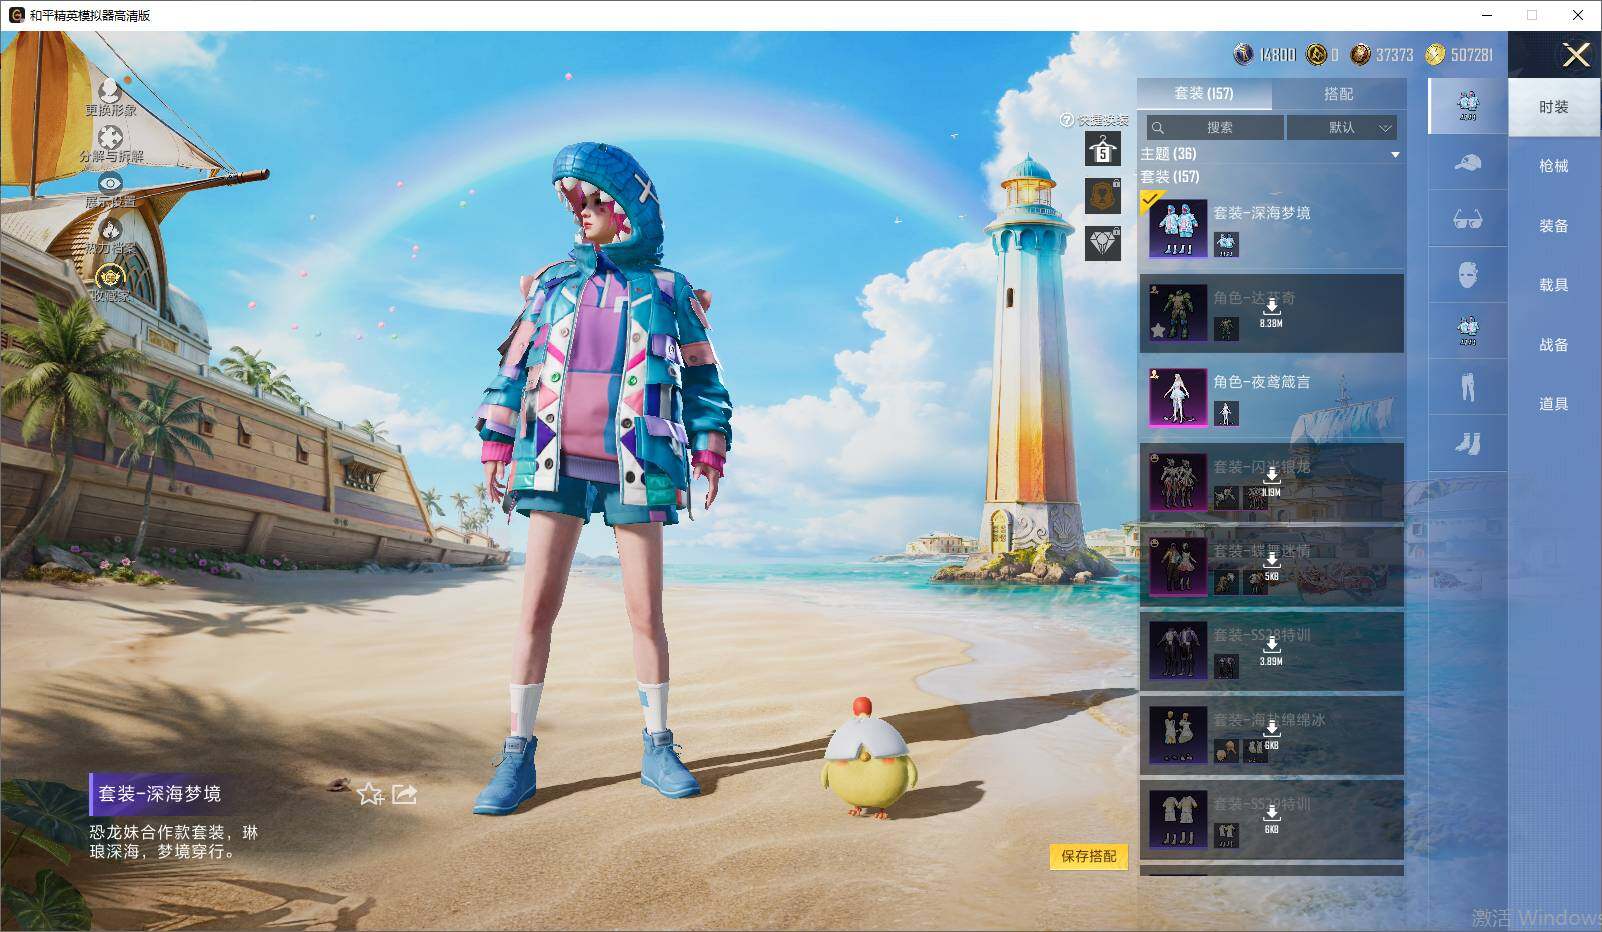Click the 搜索 search field
Viewport: 1602px width, 932px height.
pyautogui.click(x=1215, y=128)
